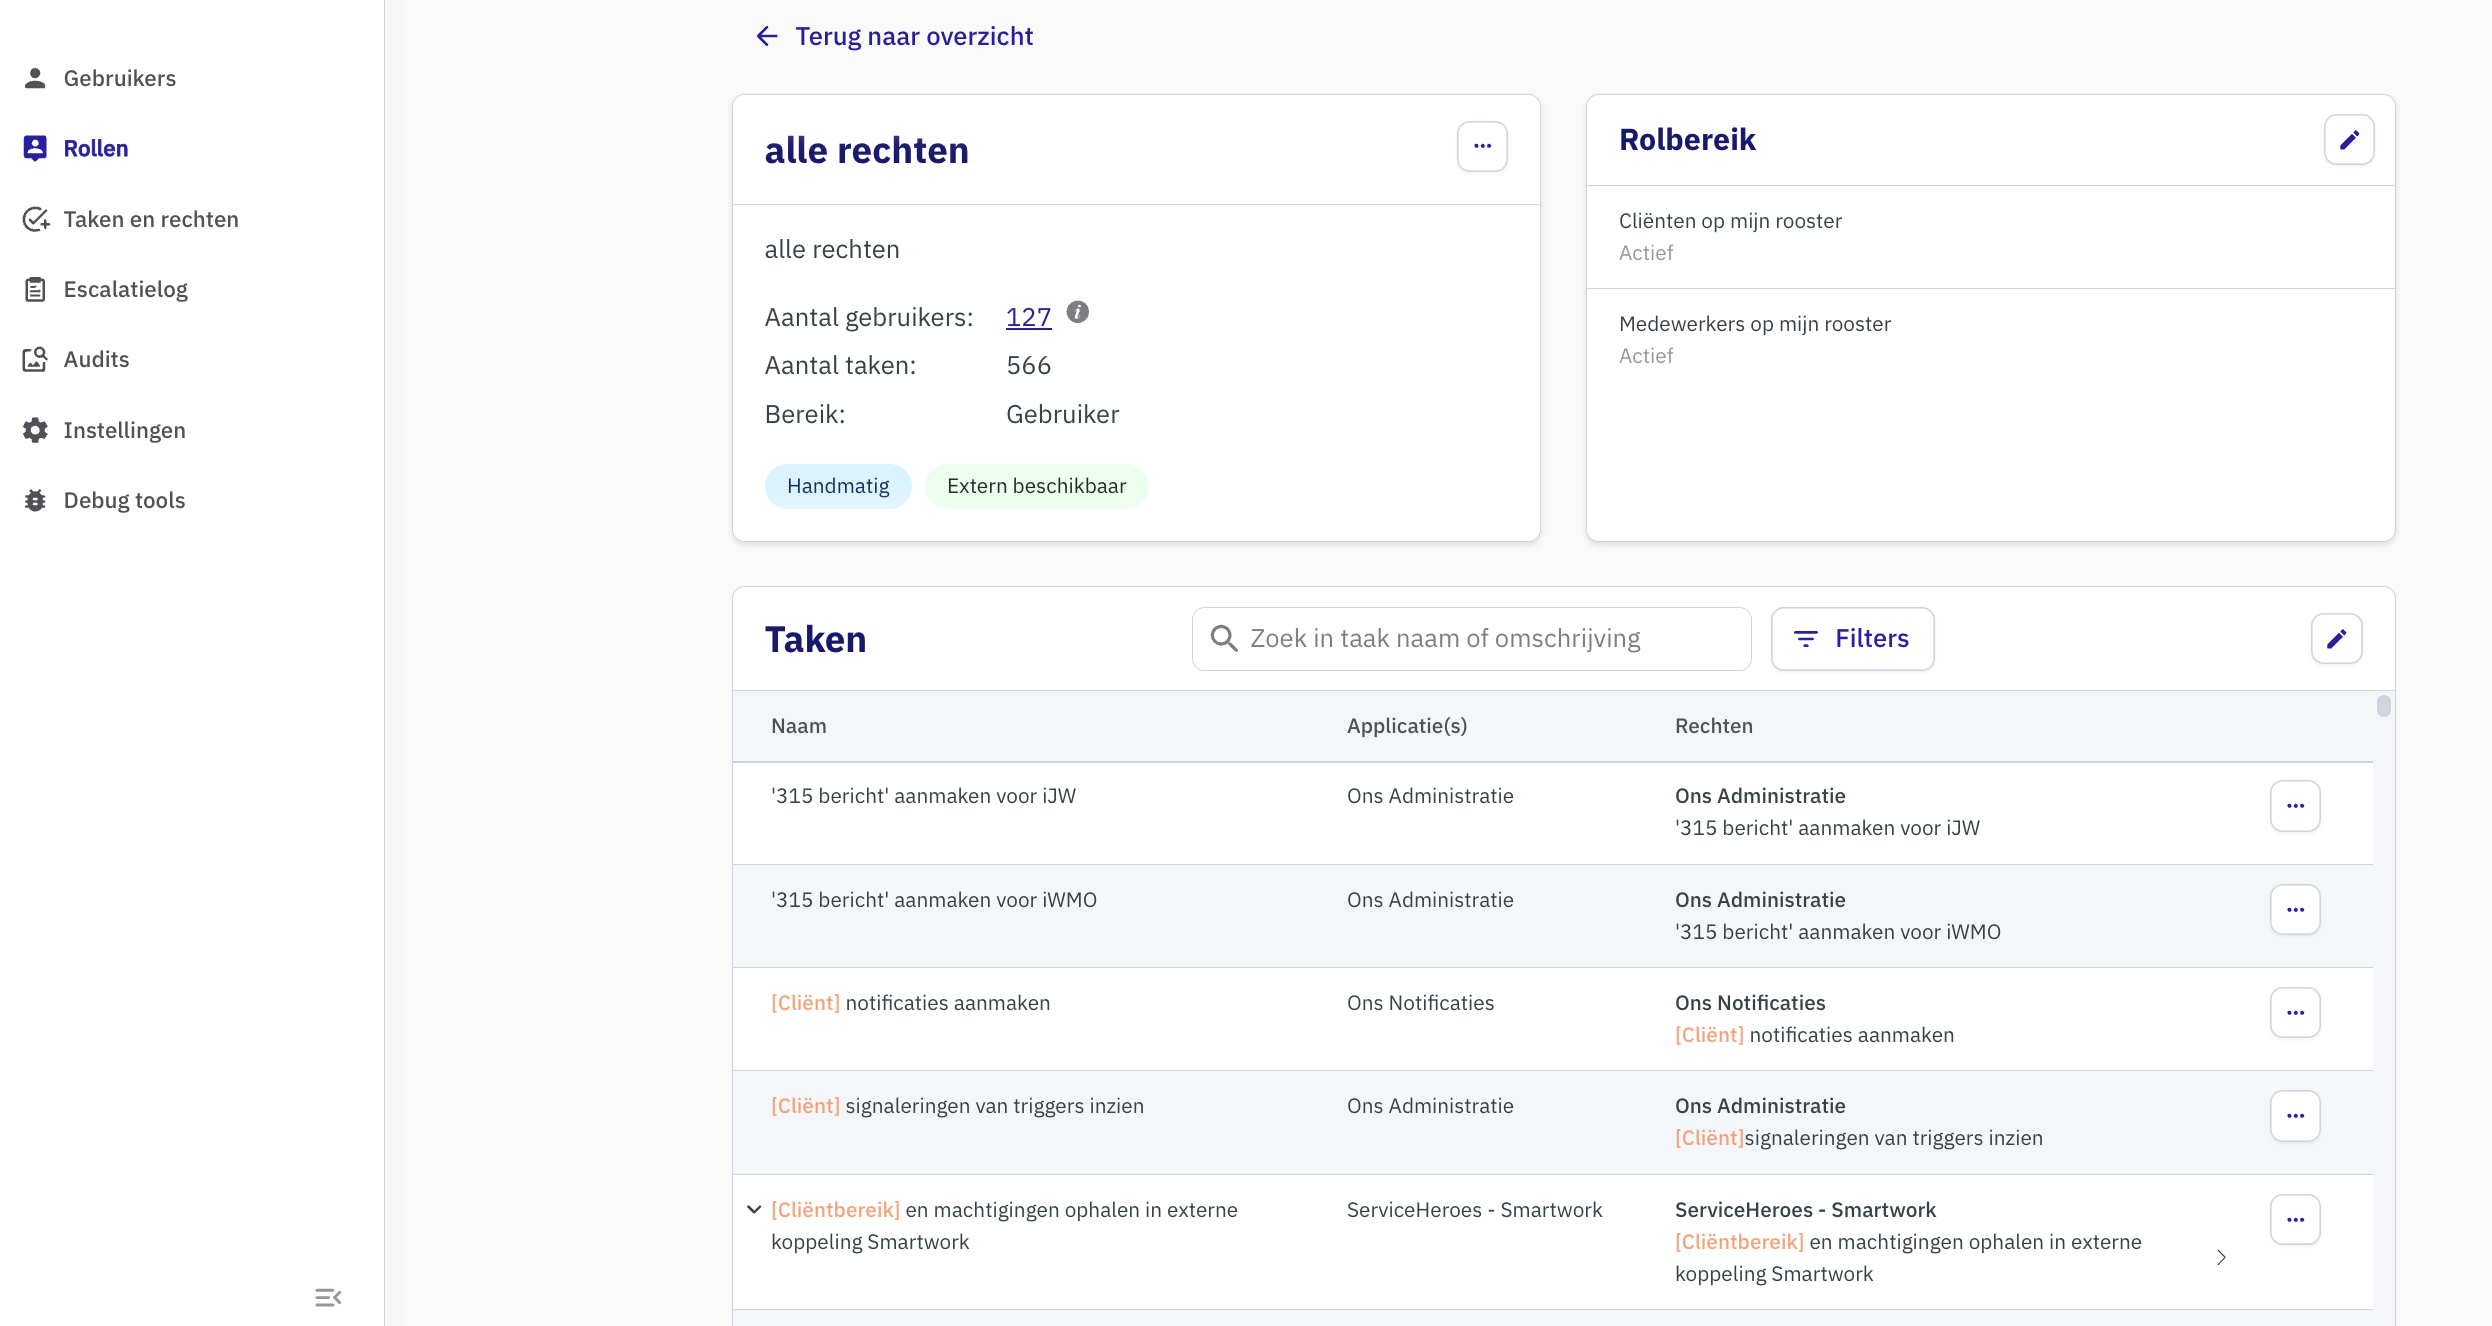Open options for '315 bericht' aanmaken voor iJW row
The width and height of the screenshot is (2492, 1326).
(2295, 806)
